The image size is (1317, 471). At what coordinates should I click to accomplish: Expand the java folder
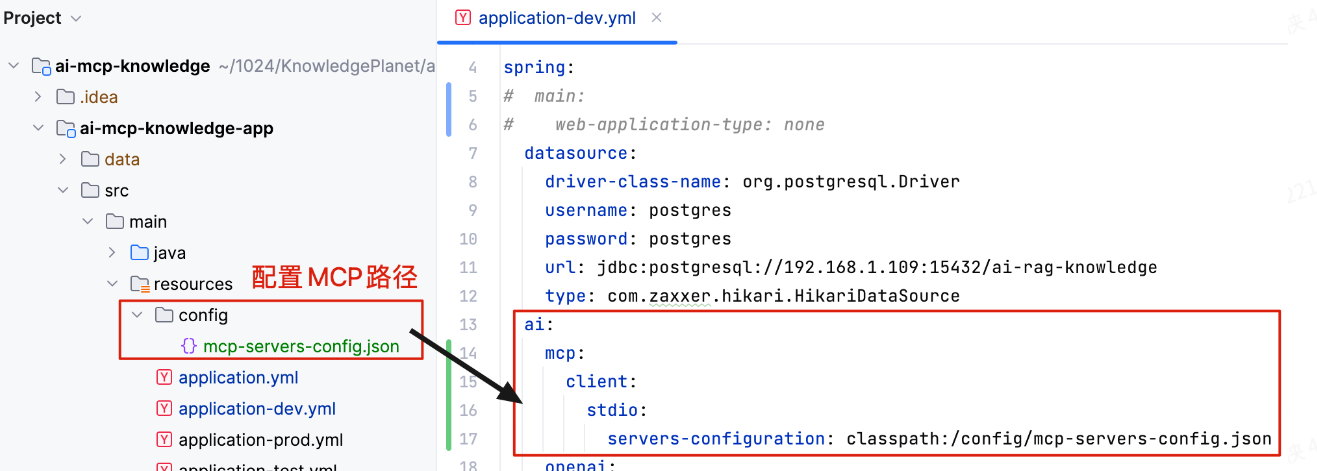pos(112,253)
